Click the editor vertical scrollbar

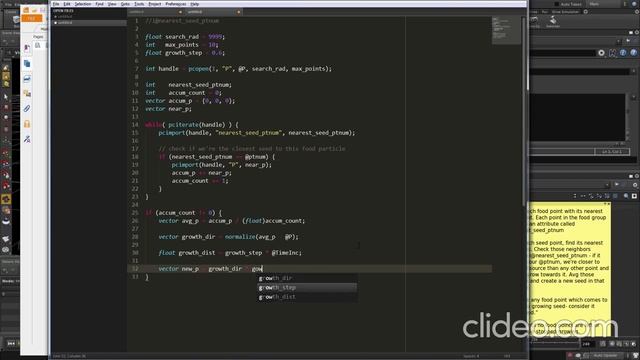click(x=524, y=111)
